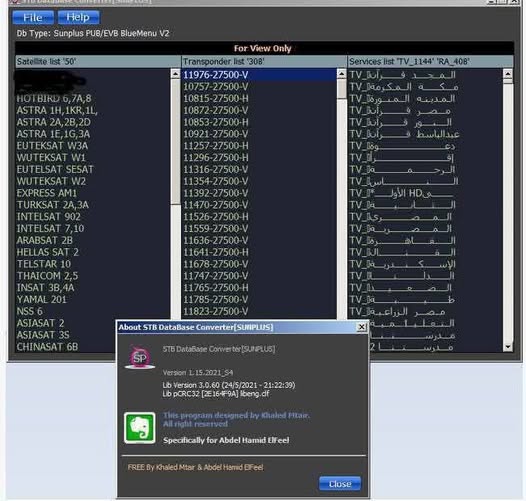Select INTELSAT 902 satellite
The image size is (526, 501).
click(x=93, y=217)
